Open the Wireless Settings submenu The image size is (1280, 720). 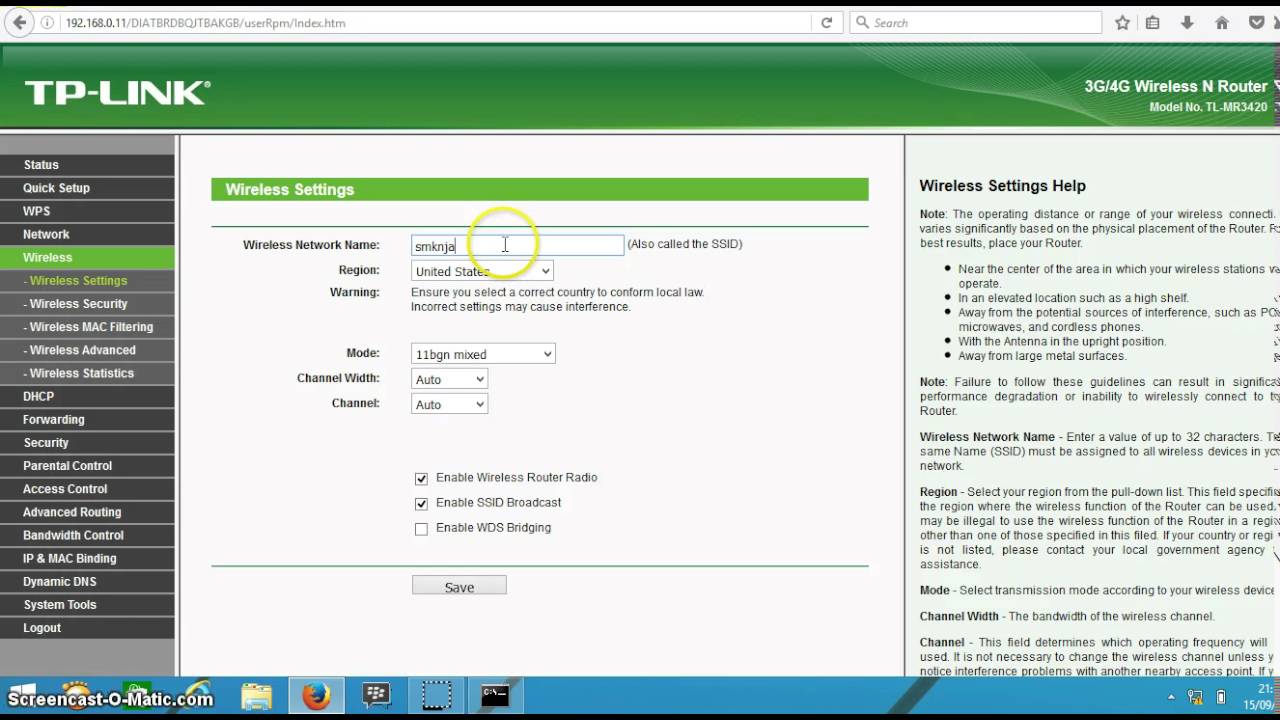(87, 281)
